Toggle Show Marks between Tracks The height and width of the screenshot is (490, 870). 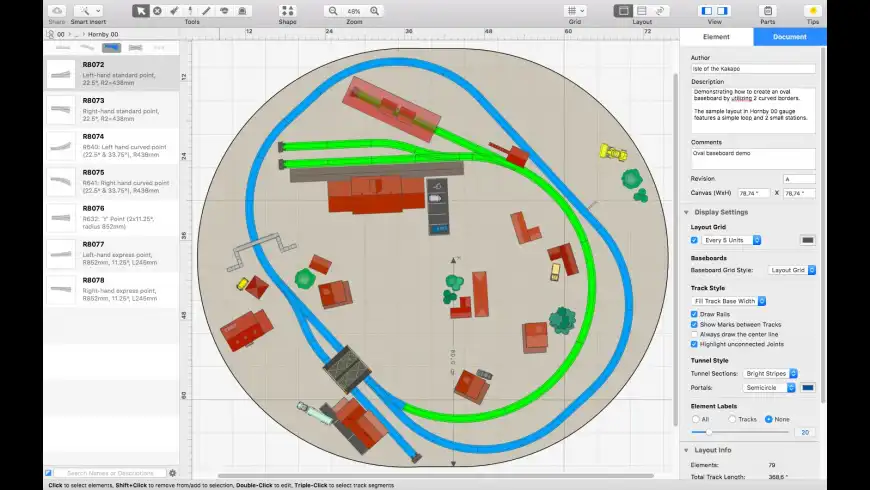point(694,324)
